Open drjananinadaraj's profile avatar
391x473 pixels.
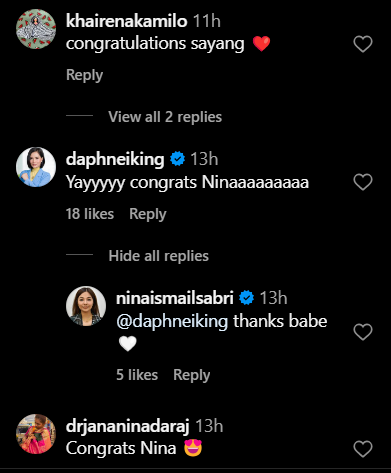pos(36,434)
